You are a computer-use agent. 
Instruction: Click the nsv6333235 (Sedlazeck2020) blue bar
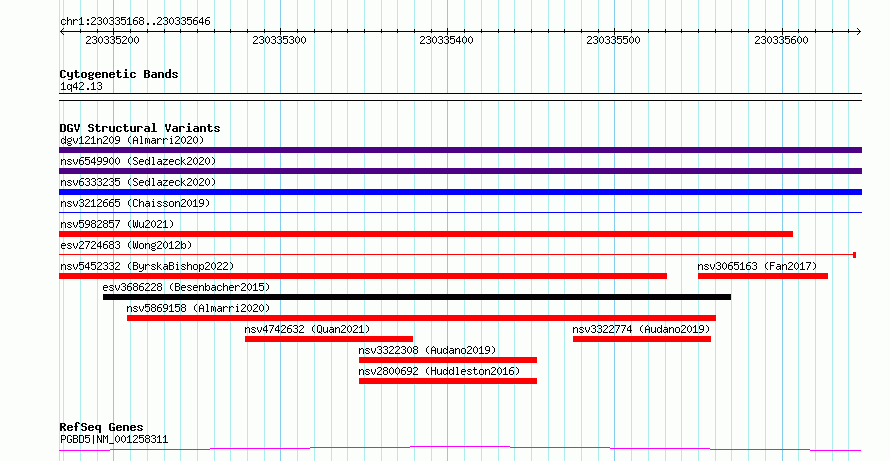(460, 192)
